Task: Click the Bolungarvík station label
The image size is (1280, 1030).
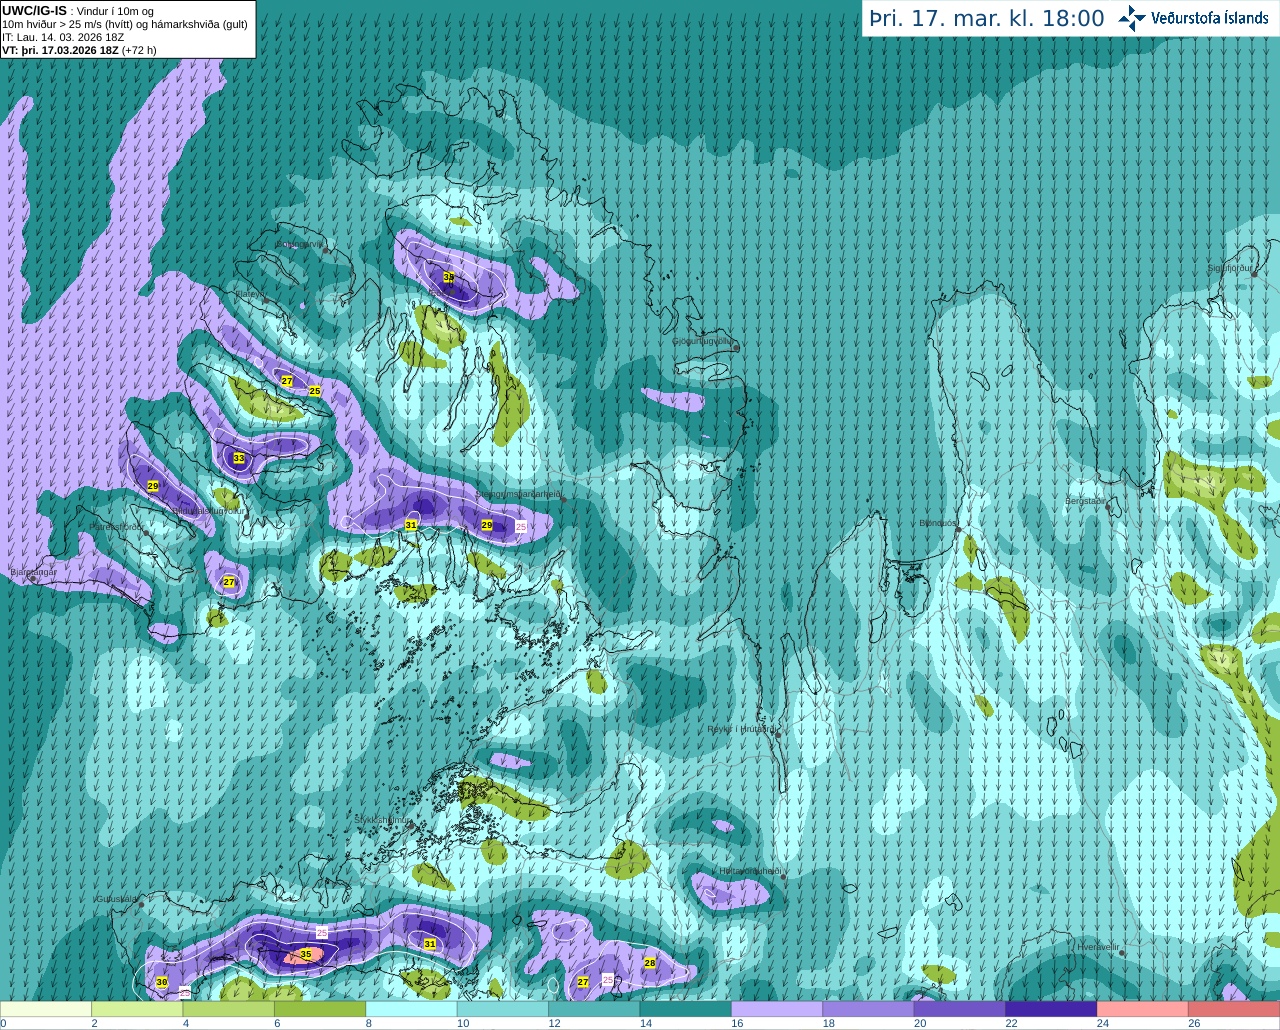Action: pyautogui.click(x=300, y=244)
